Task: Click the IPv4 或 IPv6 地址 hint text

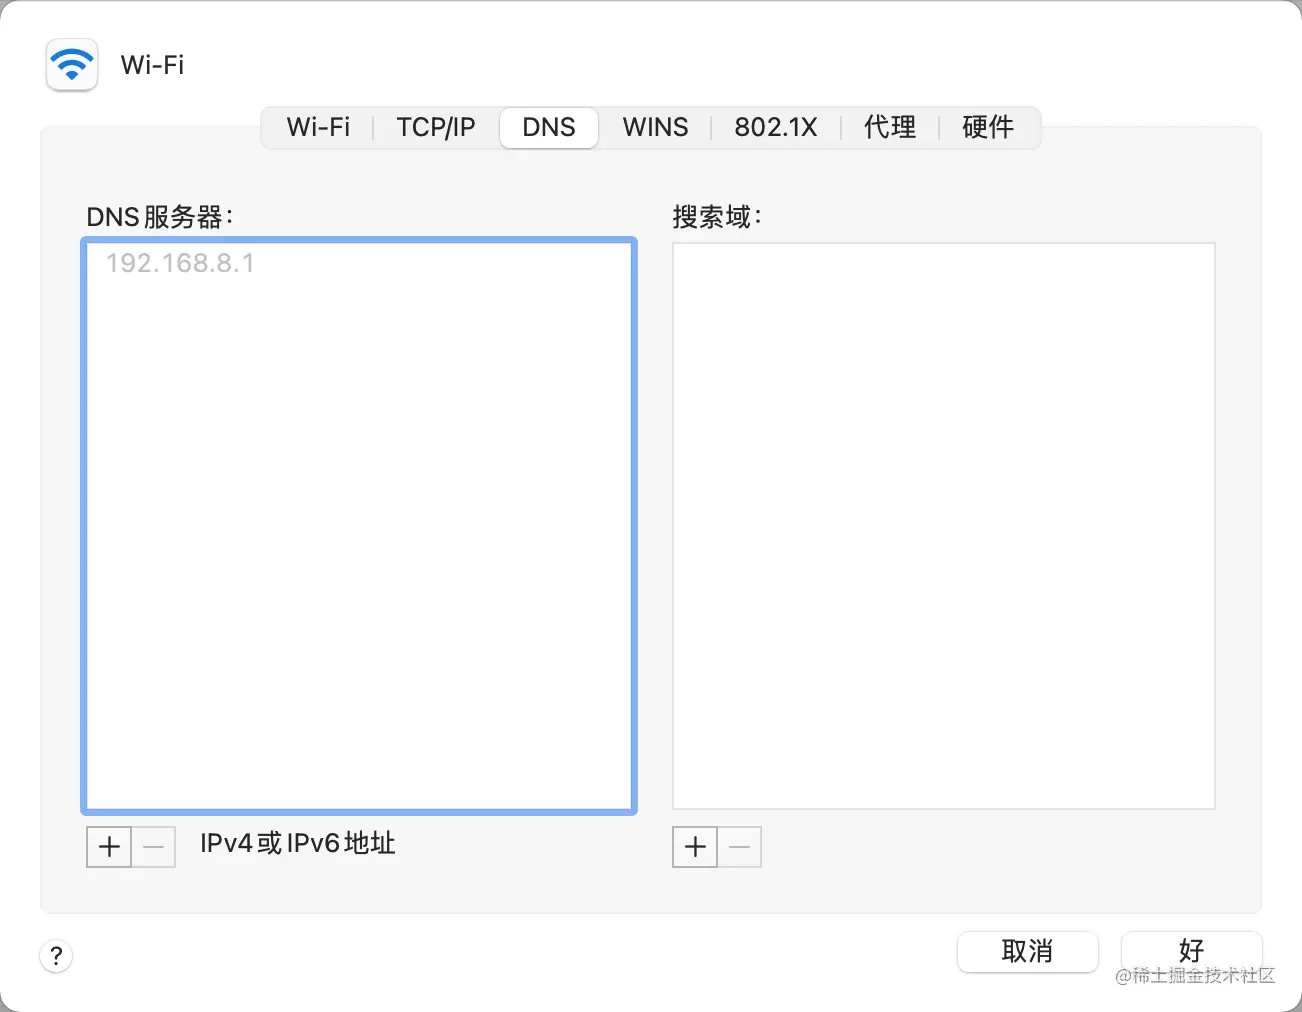Action: 298,844
